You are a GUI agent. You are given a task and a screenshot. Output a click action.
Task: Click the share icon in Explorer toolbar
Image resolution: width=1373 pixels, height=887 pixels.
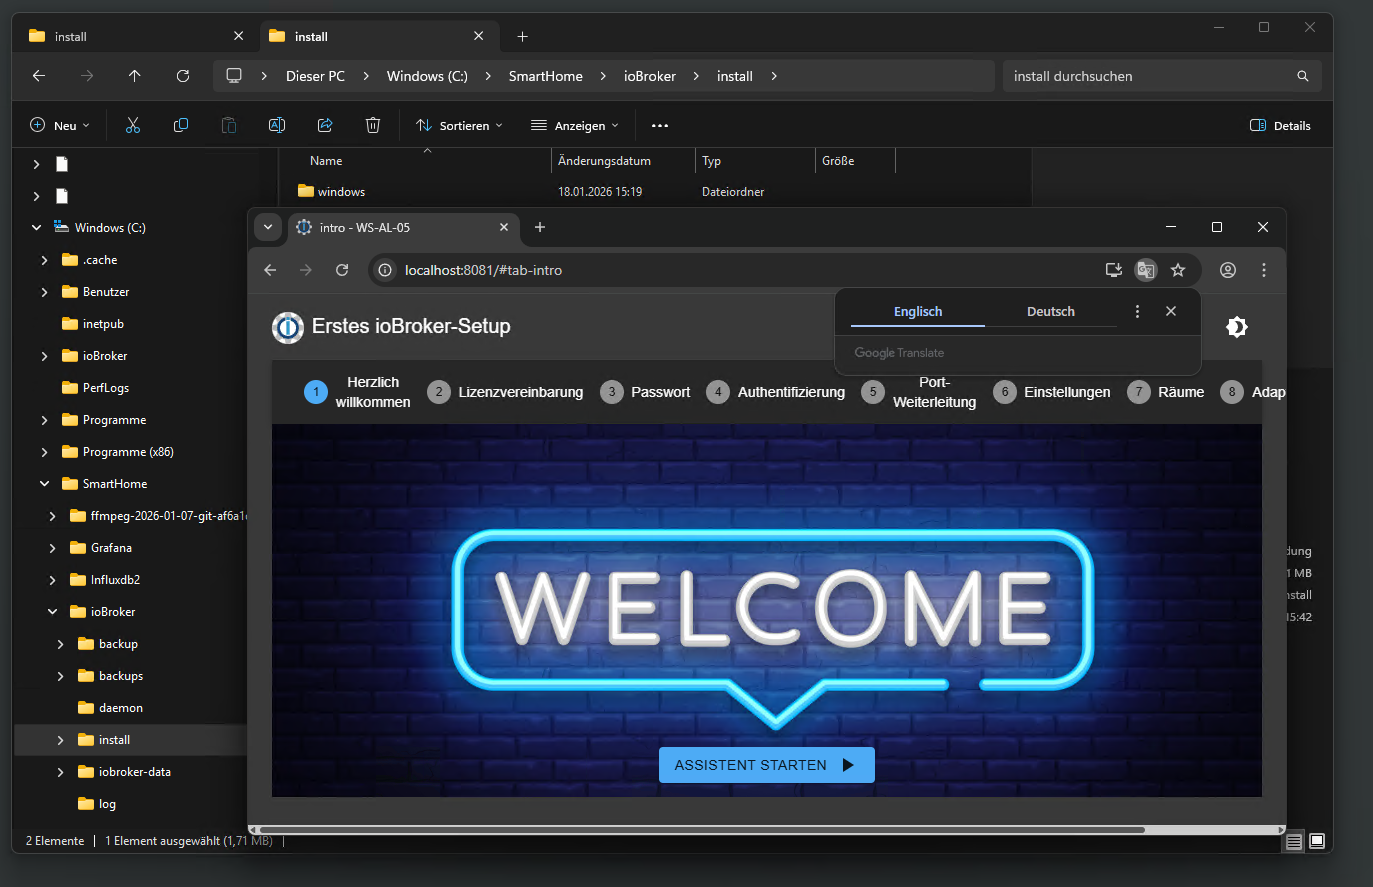coord(325,125)
